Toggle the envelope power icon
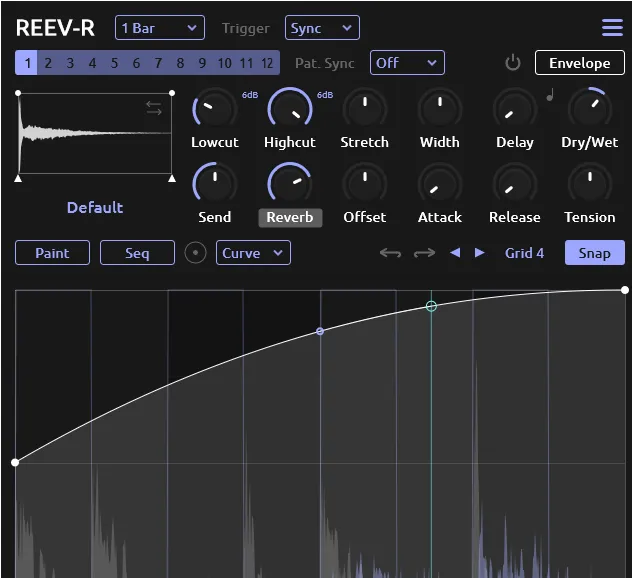This screenshot has width=632, height=578. point(513,63)
